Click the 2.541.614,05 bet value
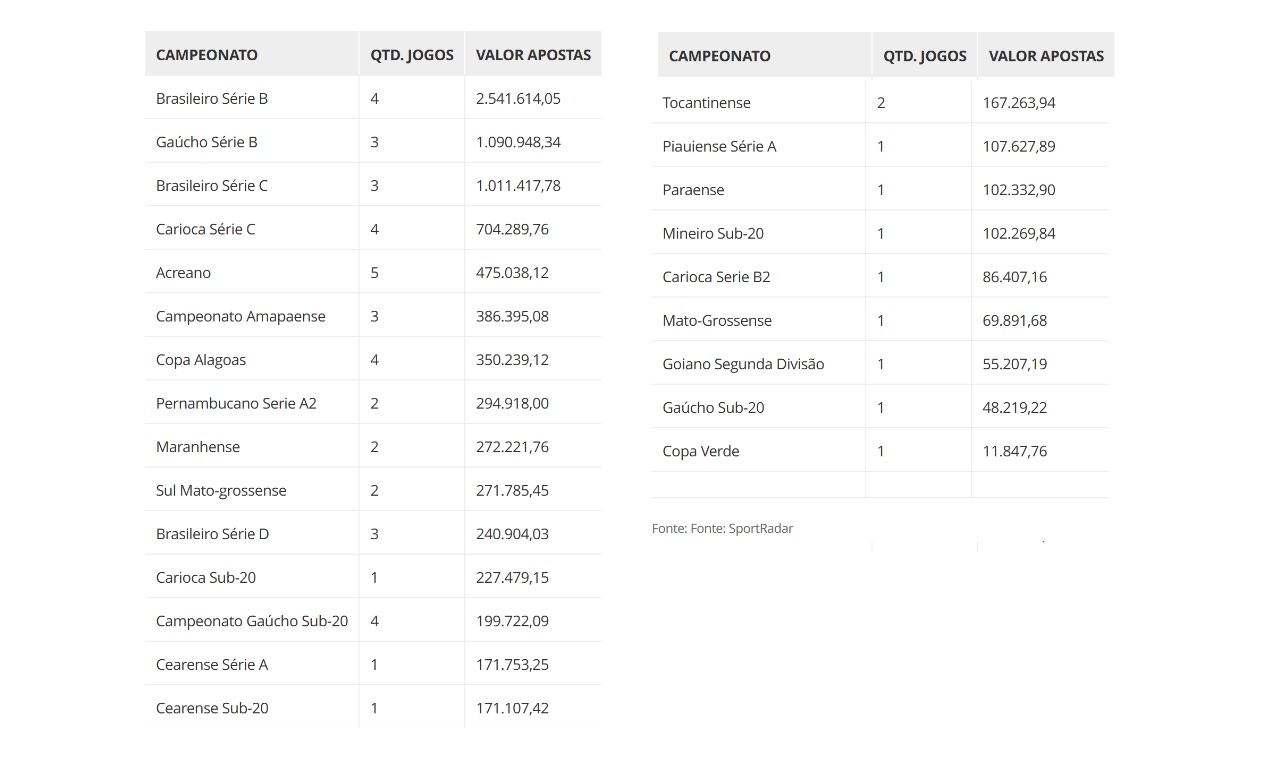The width and height of the screenshot is (1280, 762). (518, 98)
